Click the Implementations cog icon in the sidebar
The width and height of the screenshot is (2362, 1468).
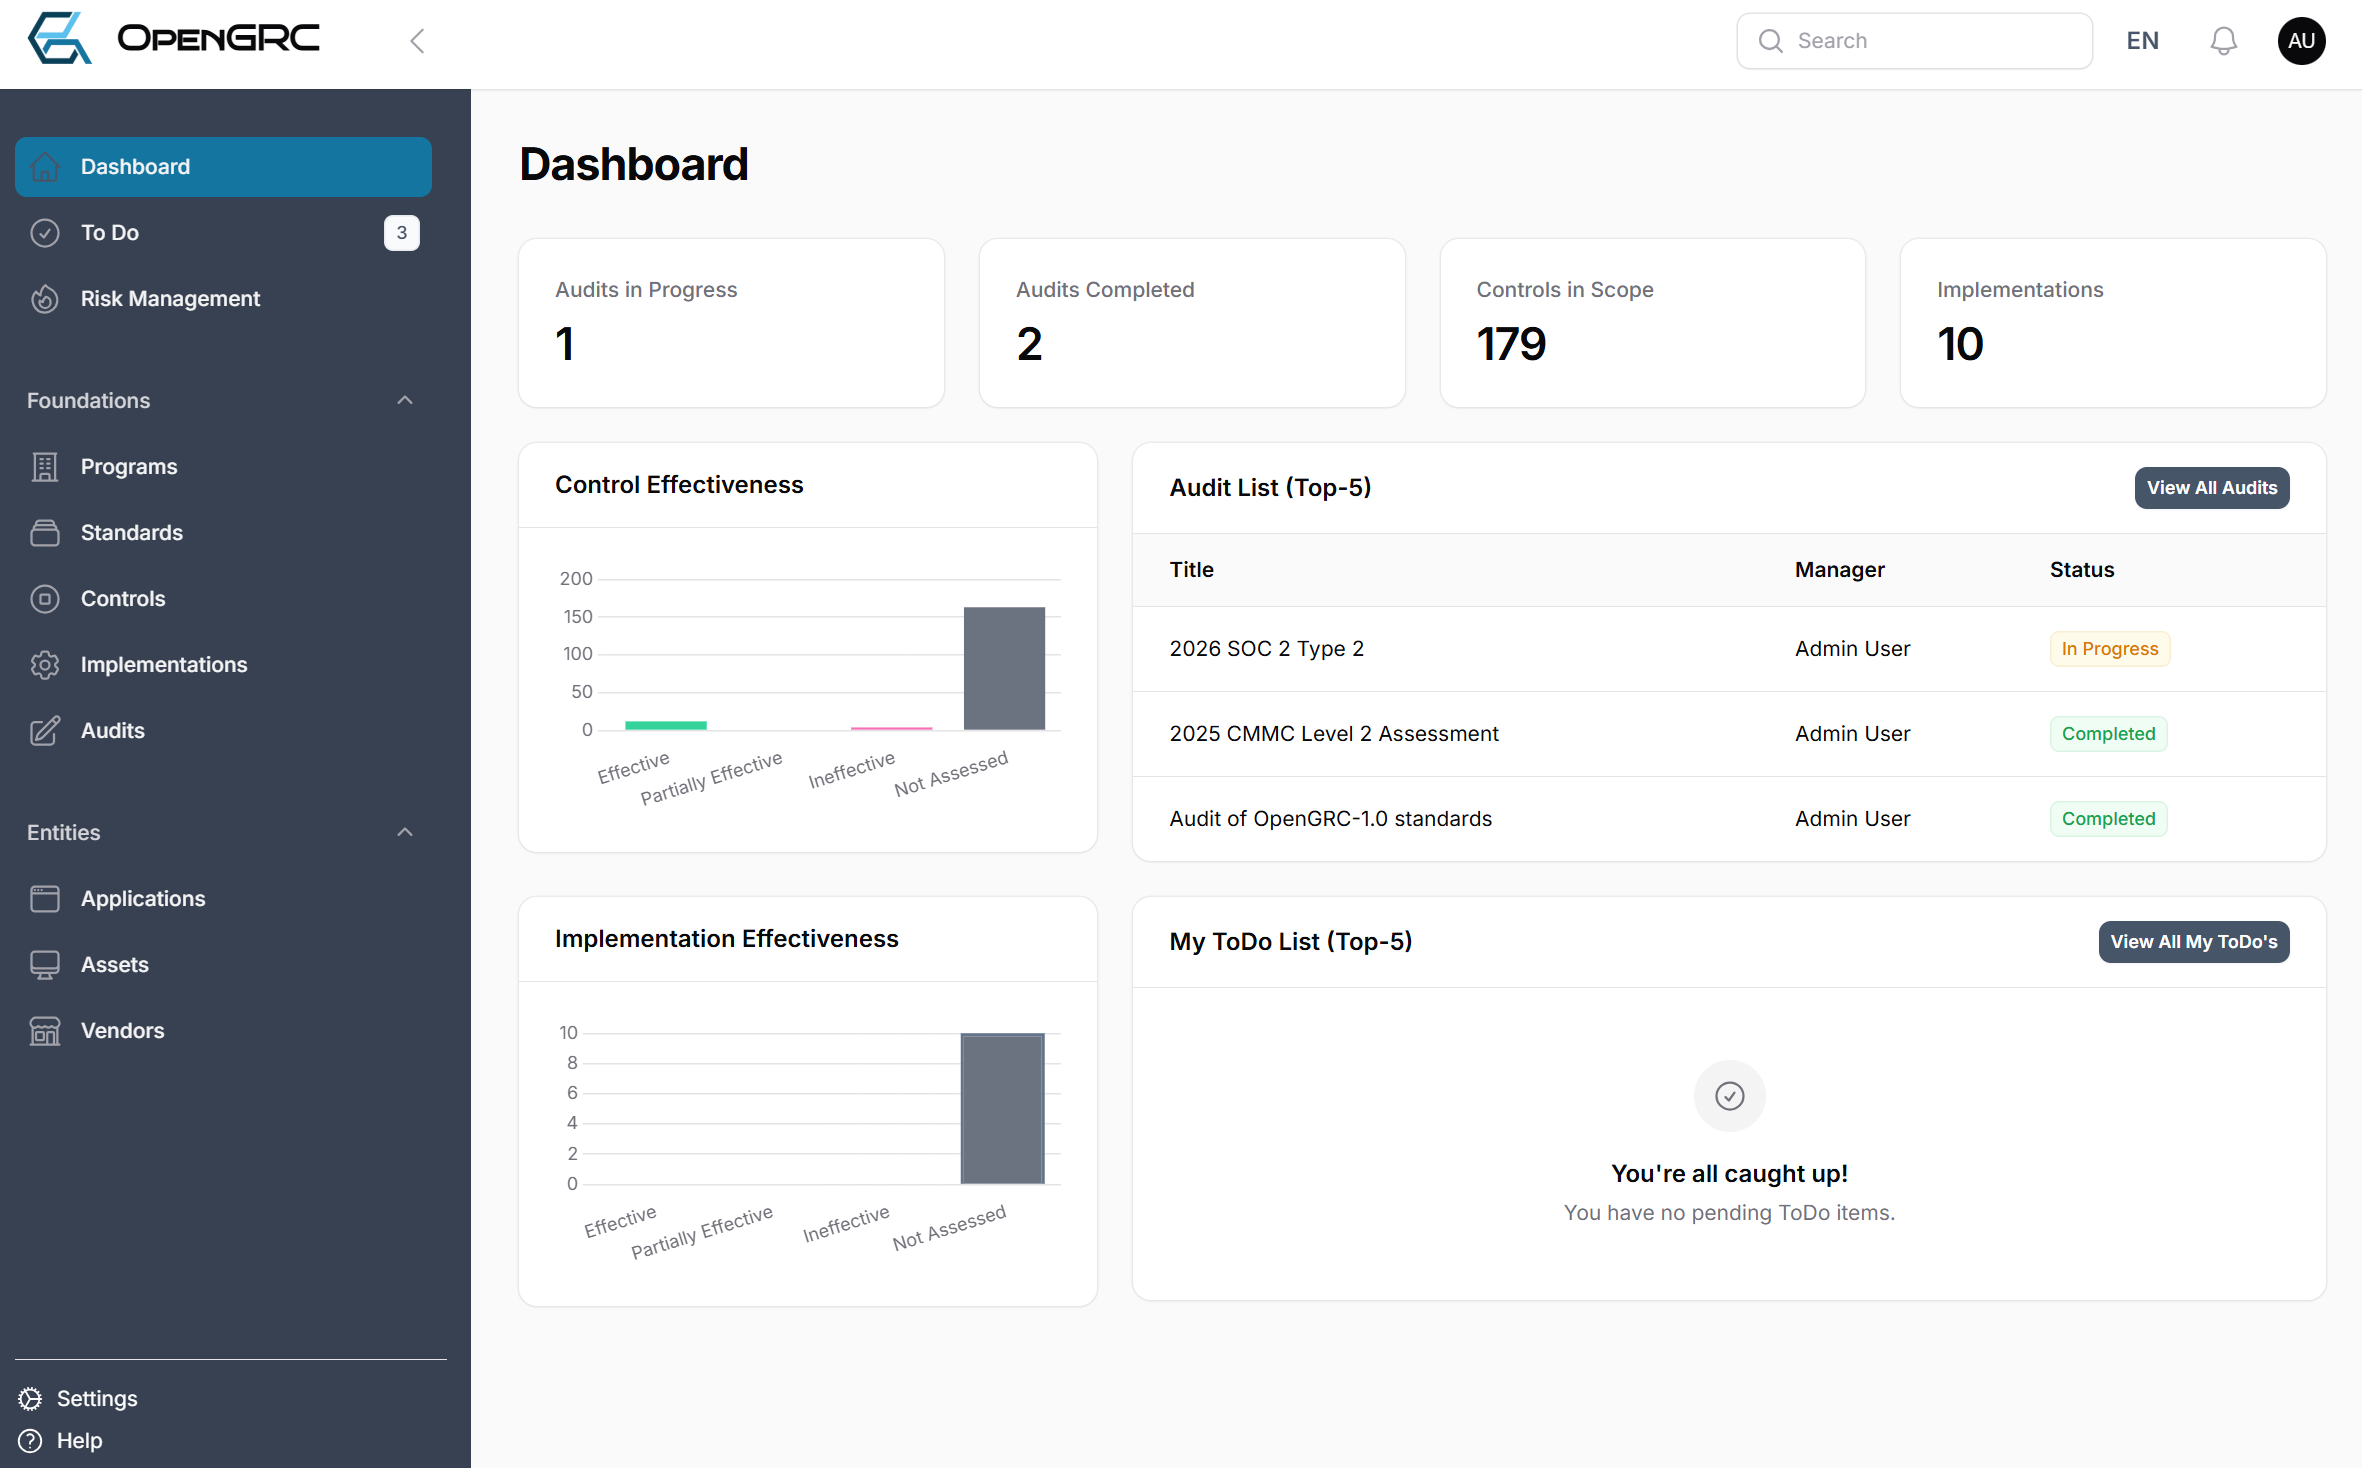point(45,665)
